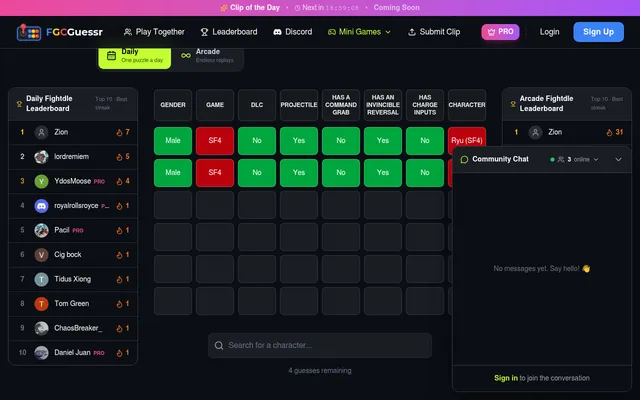Click Tidus Xiong's avatar
Viewport: 640px width, 400px height.
(x=41, y=279)
